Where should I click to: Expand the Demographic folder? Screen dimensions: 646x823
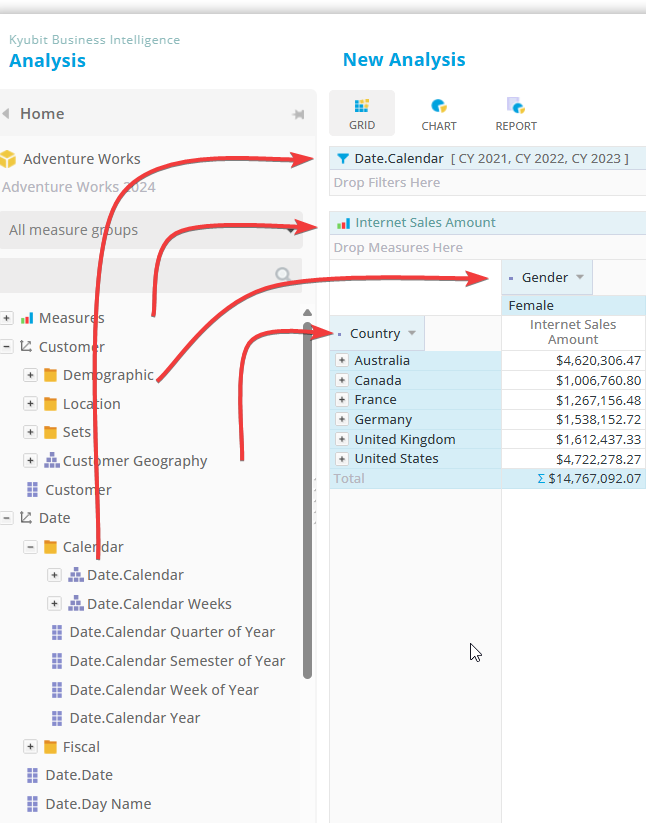click(30, 375)
